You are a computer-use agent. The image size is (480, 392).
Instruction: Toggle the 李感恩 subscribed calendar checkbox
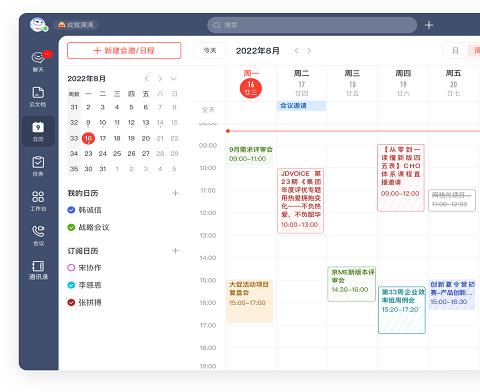71,285
